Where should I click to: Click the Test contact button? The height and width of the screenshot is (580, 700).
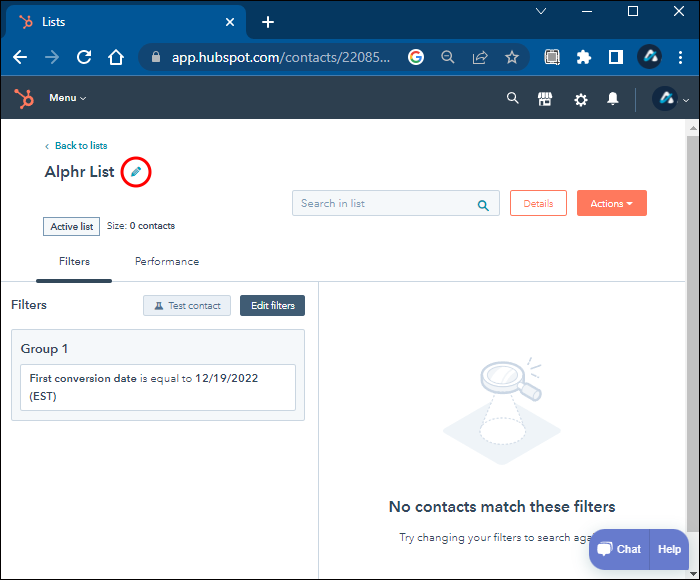[x=187, y=305]
